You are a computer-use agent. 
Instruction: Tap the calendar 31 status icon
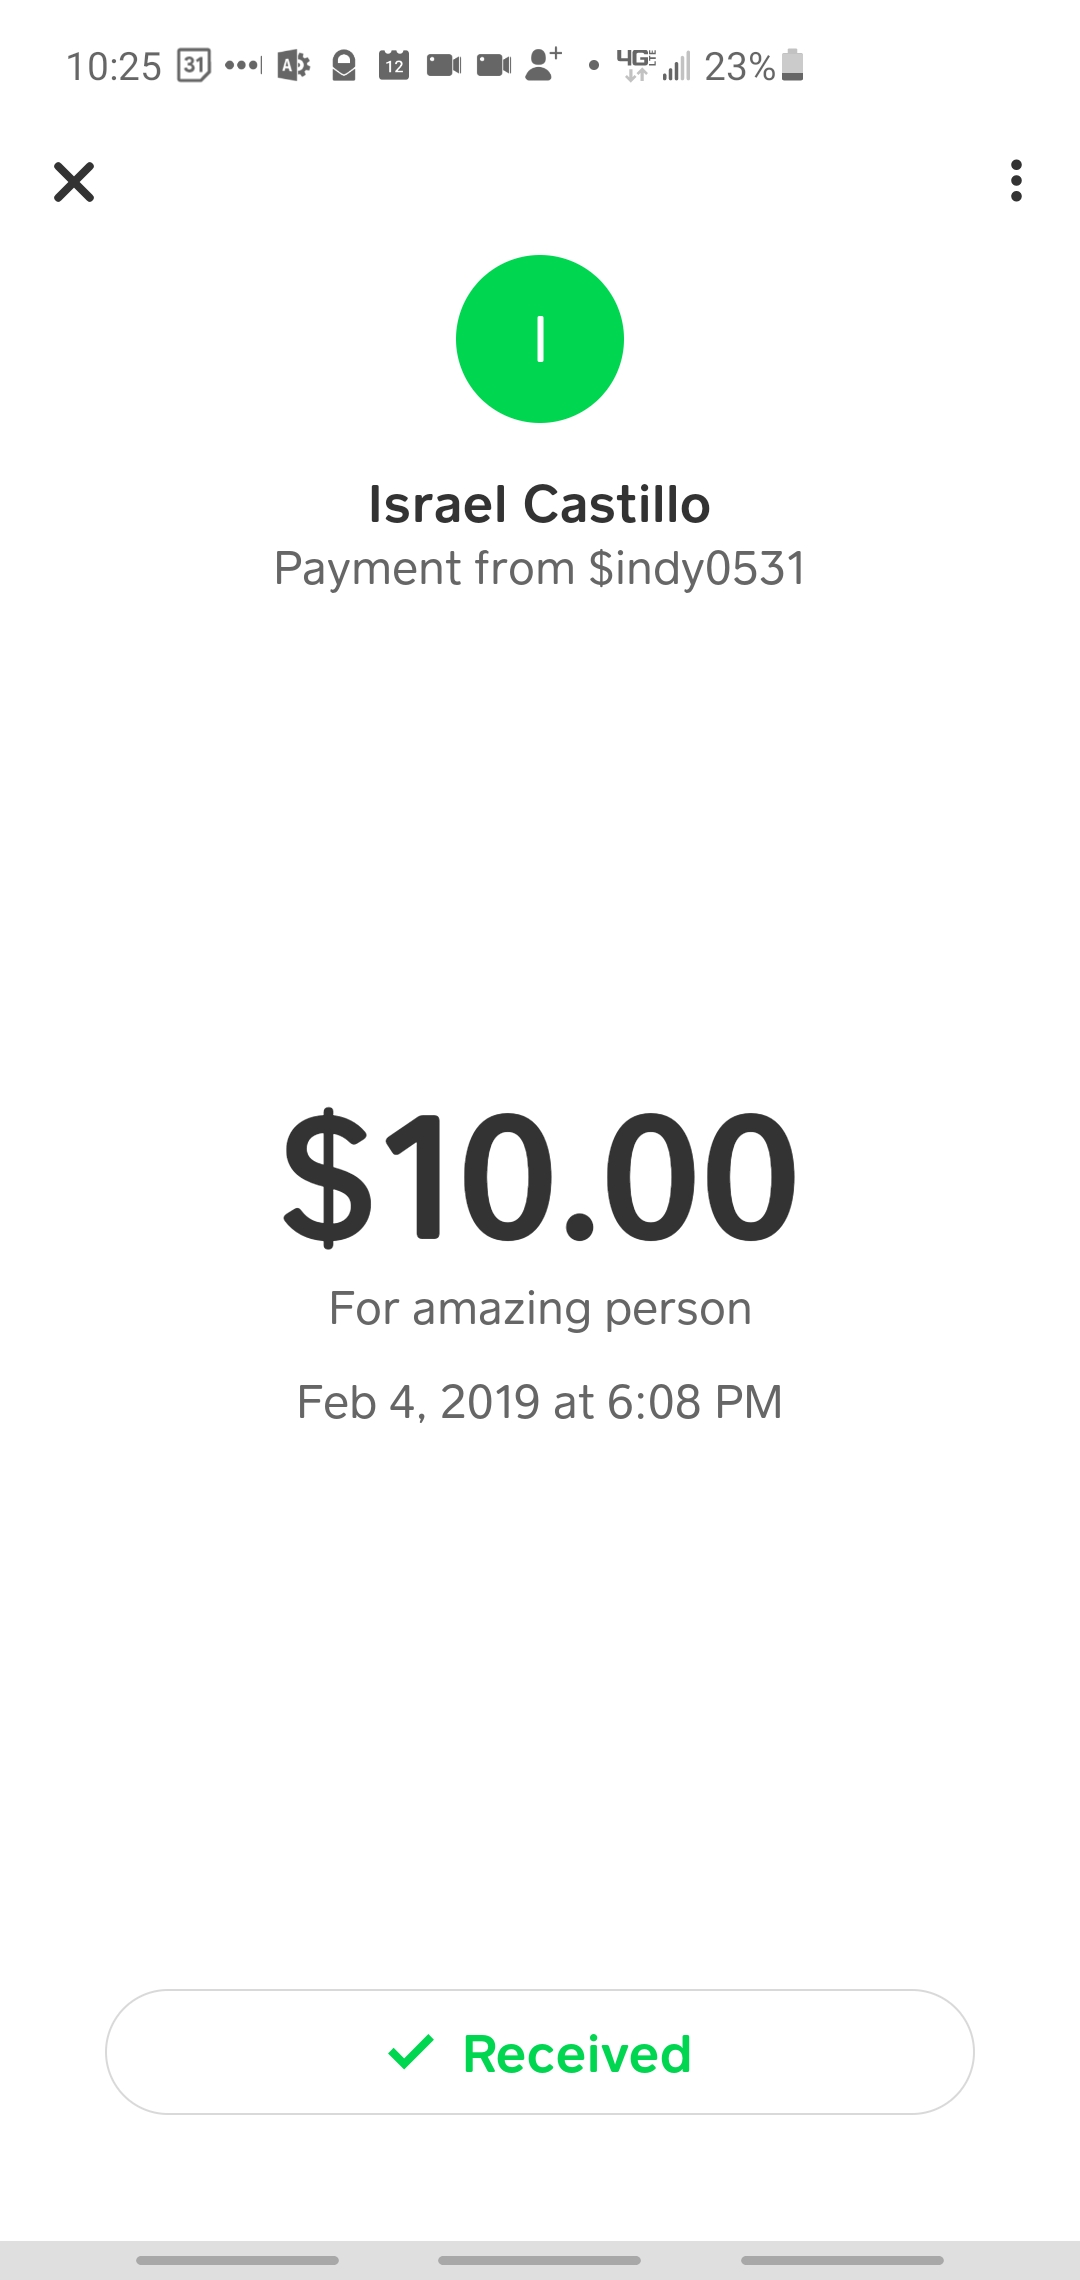click(x=194, y=66)
